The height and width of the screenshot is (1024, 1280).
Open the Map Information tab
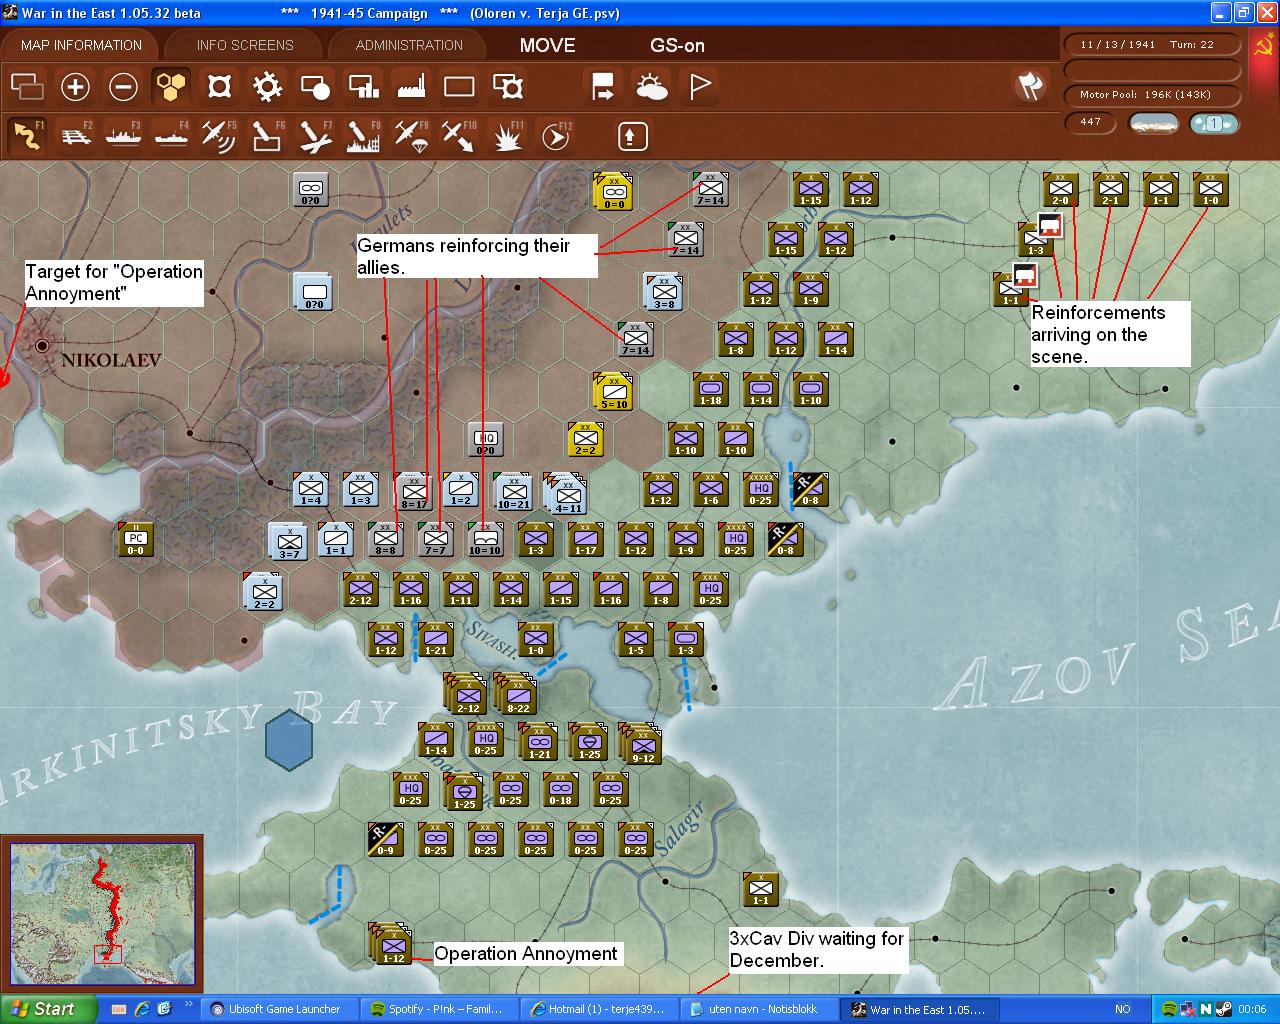click(82, 45)
